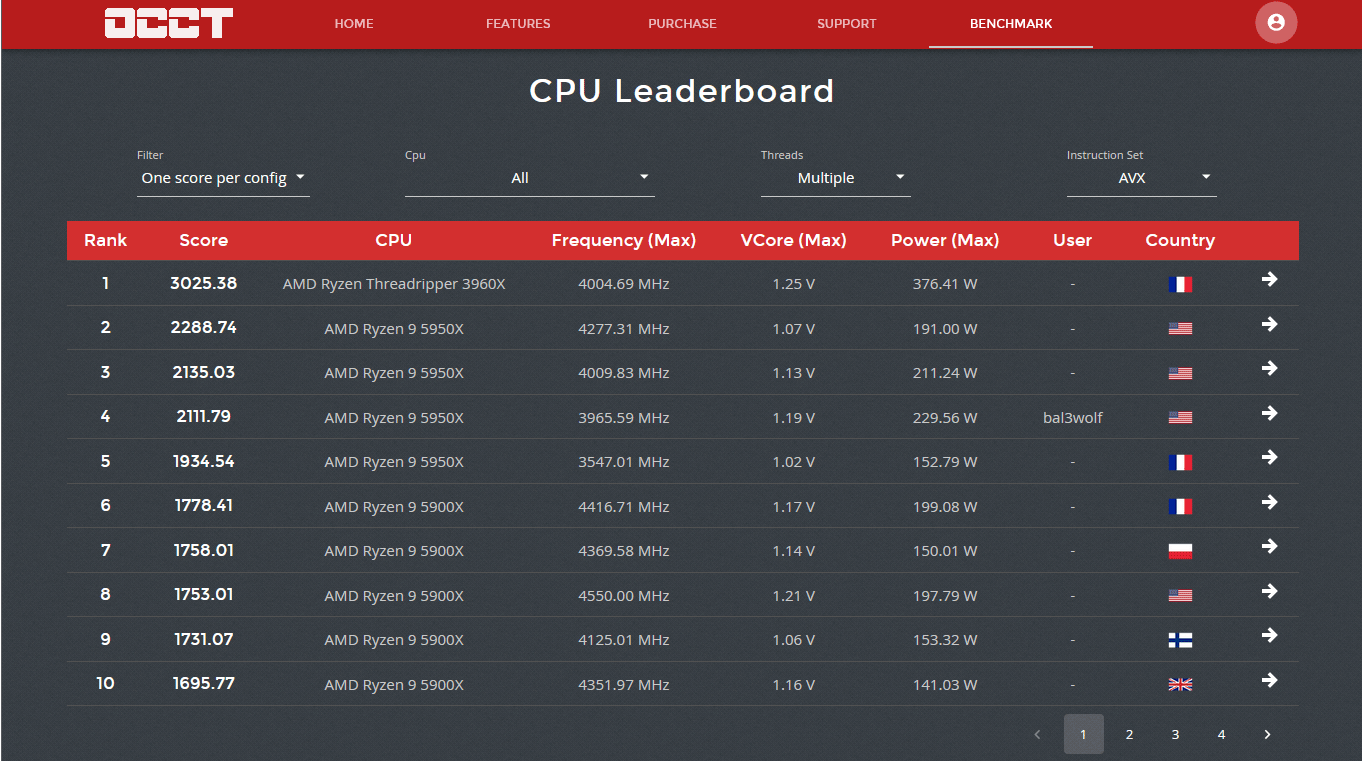This screenshot has height=761, width=1363.
Task: Select the Benchmark nav tab
Action: coord(1011,24)
